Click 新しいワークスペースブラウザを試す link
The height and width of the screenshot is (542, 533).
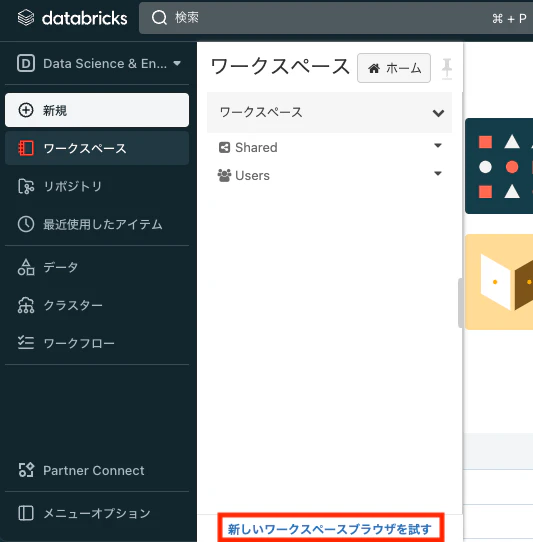[330, 529]
